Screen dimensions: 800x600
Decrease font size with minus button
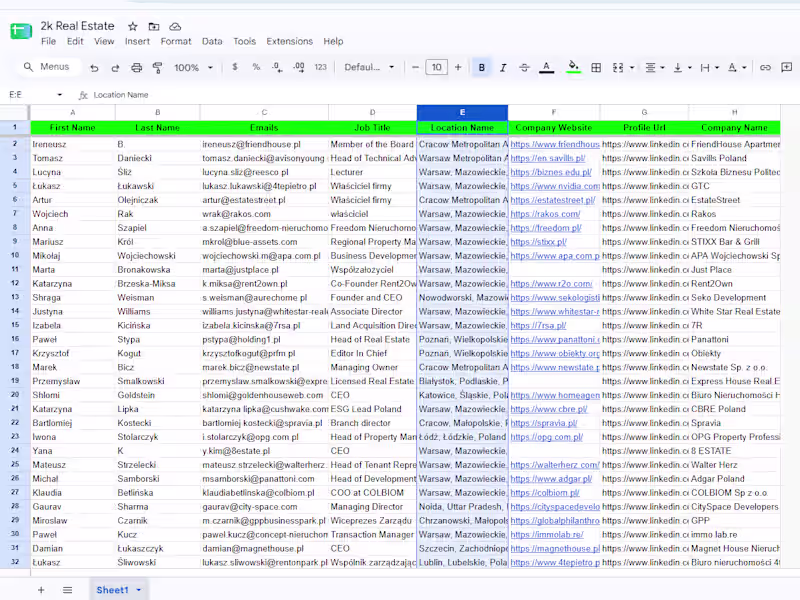click(415, 67)
